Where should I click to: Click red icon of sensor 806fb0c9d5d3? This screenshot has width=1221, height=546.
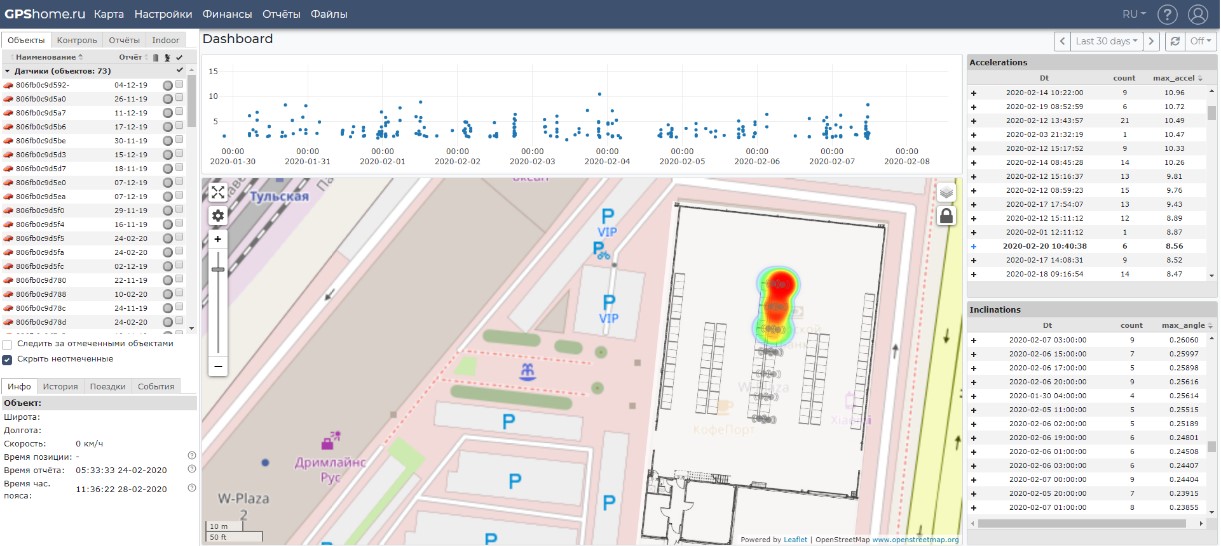(x=8, y=155)
